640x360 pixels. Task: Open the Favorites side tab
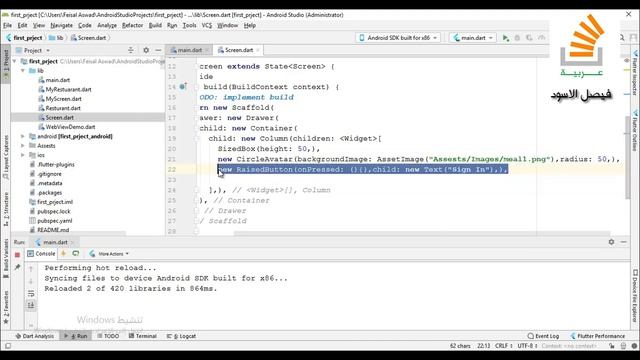(x=6, y=308)
